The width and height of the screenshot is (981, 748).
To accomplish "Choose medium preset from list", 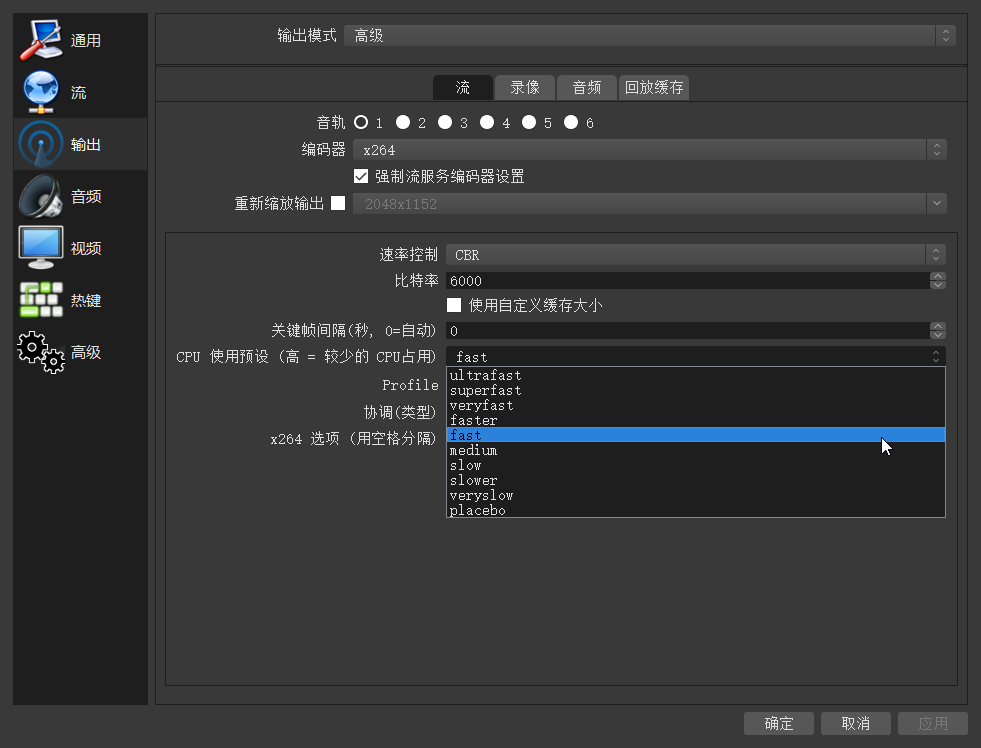I will (696, 450).
